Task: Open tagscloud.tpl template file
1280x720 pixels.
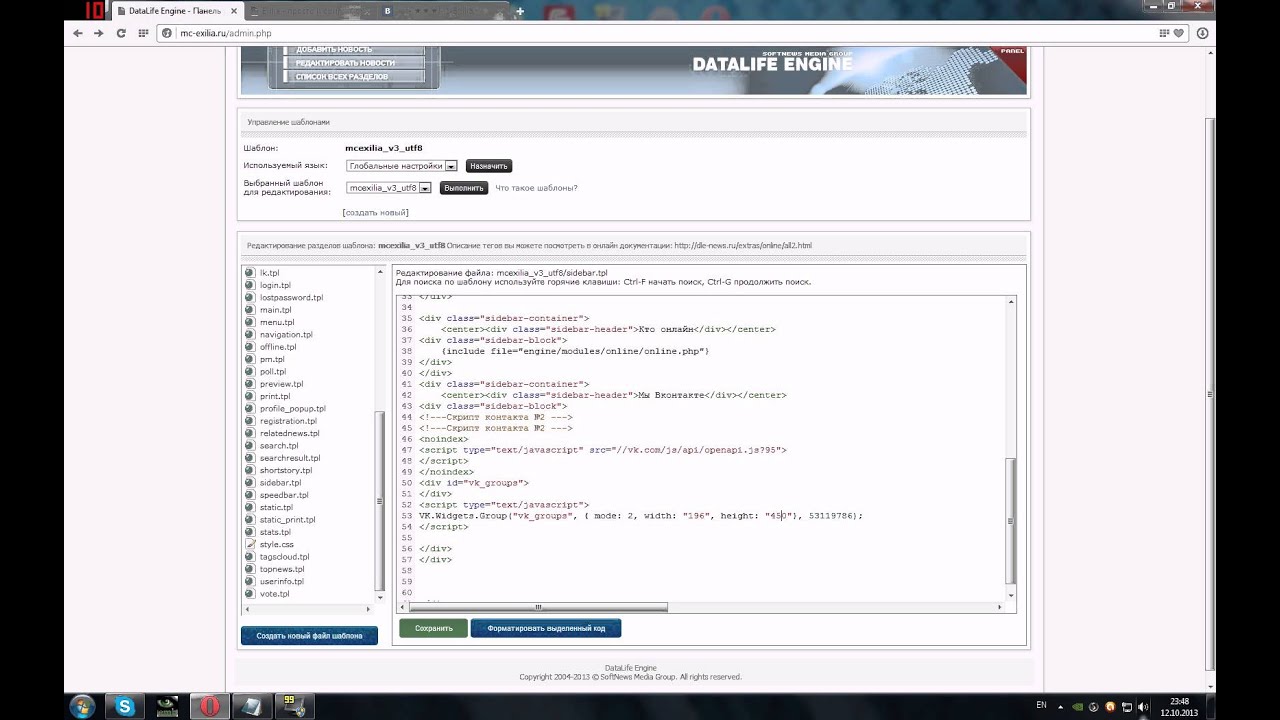Action: 285,556
